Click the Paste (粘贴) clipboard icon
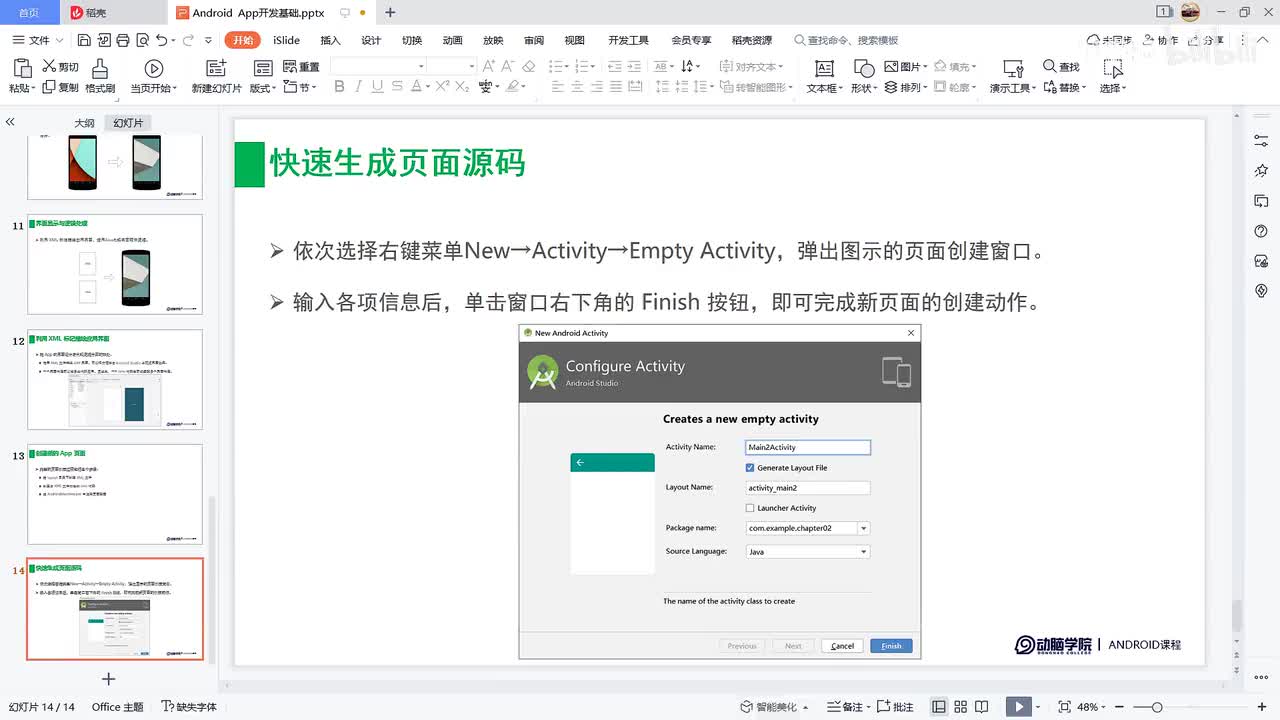The image size is (1280, 720). pyautogui.click(x=23, y=67)
